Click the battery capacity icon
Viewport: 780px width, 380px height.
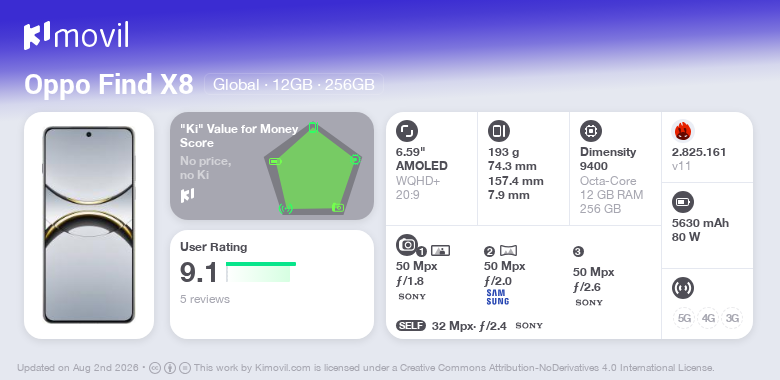click(x=682, y=202)
